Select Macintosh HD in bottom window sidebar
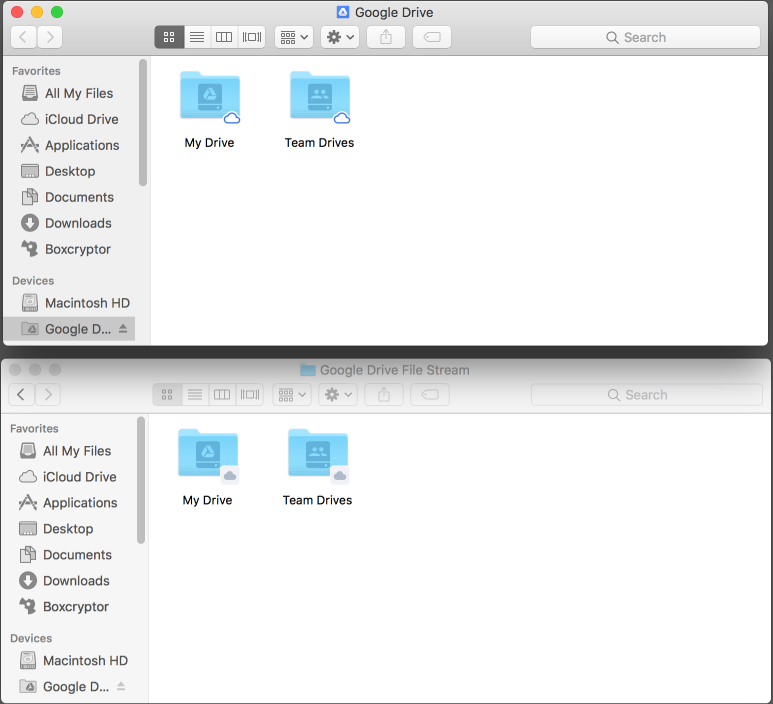 point(68,661)
